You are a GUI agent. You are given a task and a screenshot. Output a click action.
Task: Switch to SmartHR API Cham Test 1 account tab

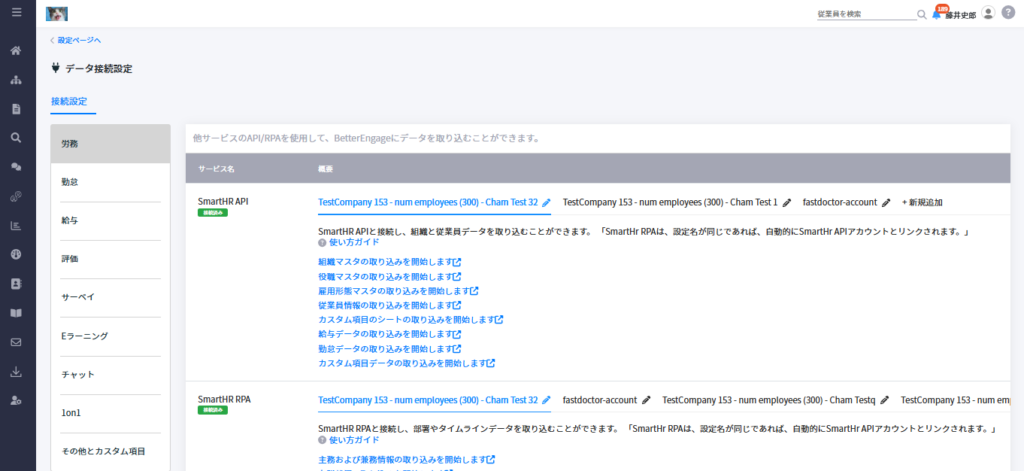670,203
